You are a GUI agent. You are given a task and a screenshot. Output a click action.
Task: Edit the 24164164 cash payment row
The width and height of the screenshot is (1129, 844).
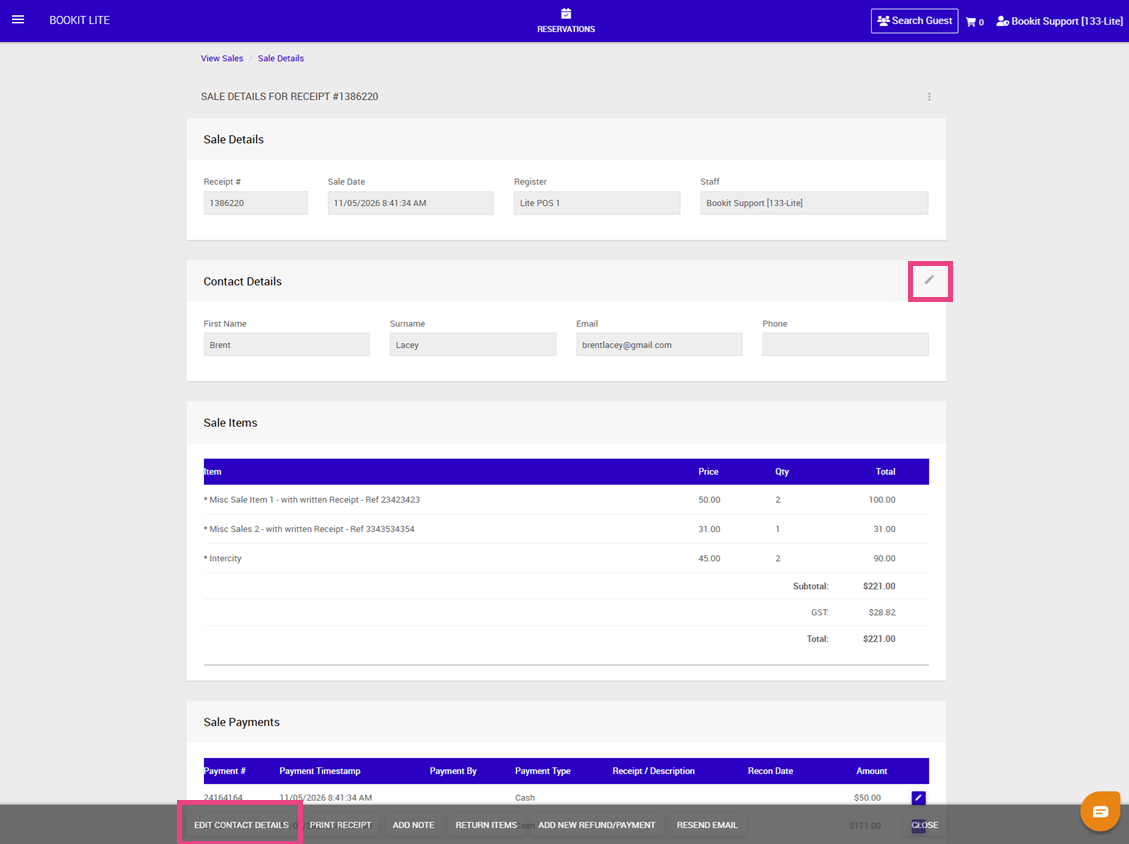click(x=918, y=797)
